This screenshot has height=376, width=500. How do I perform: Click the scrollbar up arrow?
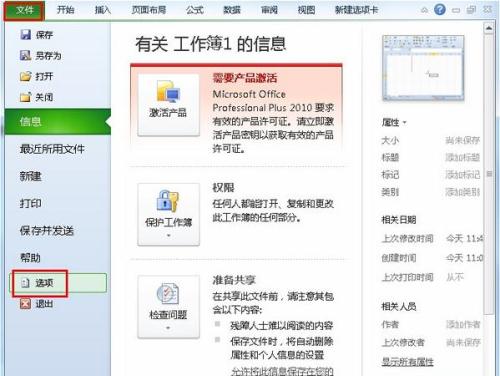coord(489,28)
